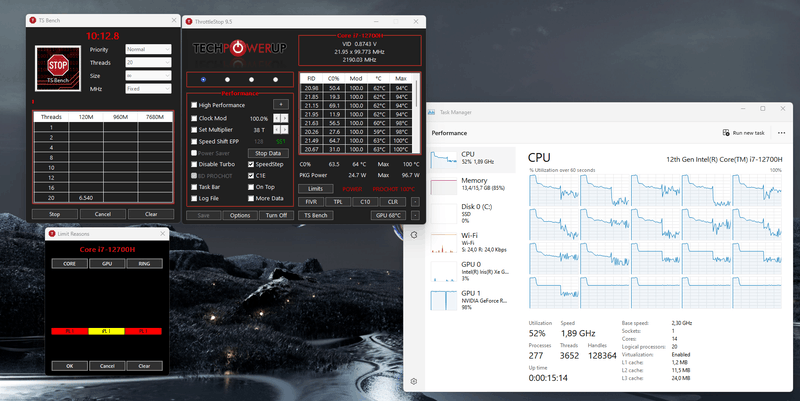Click OK in the Limit Reasons window

coord(69,366)
